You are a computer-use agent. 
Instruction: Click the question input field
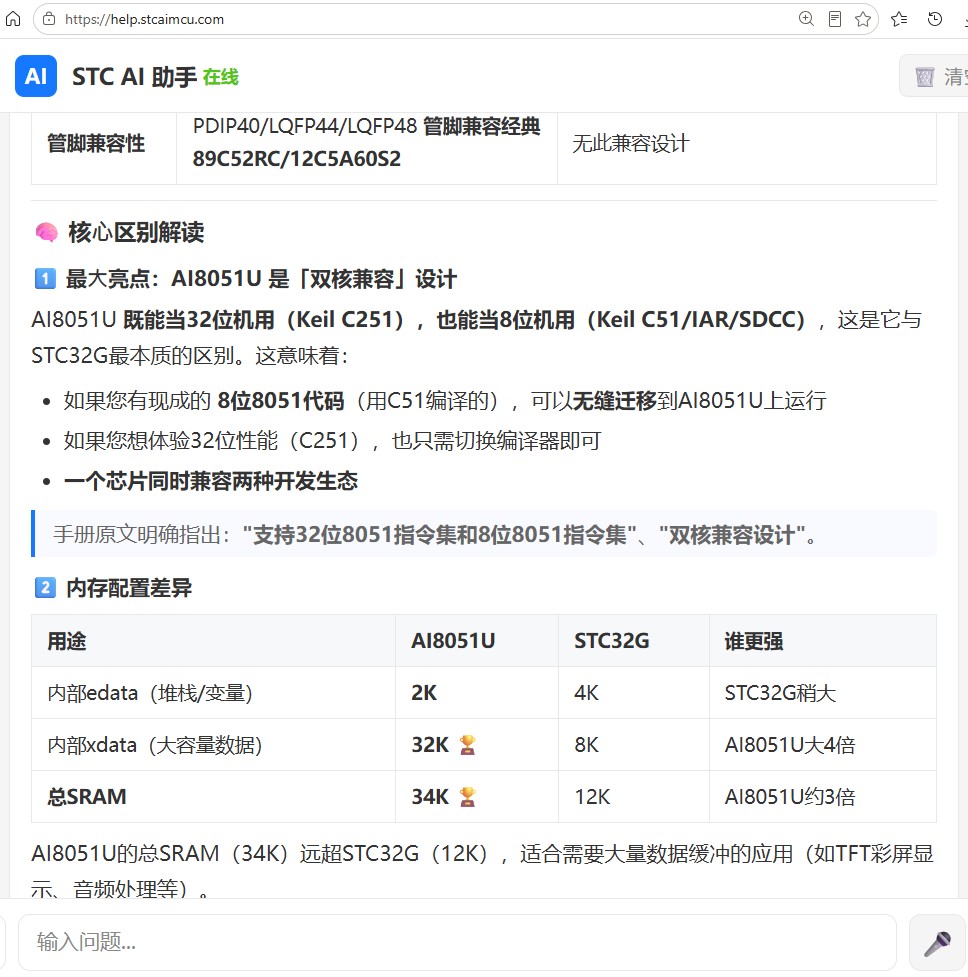click(x=457, y=942)
